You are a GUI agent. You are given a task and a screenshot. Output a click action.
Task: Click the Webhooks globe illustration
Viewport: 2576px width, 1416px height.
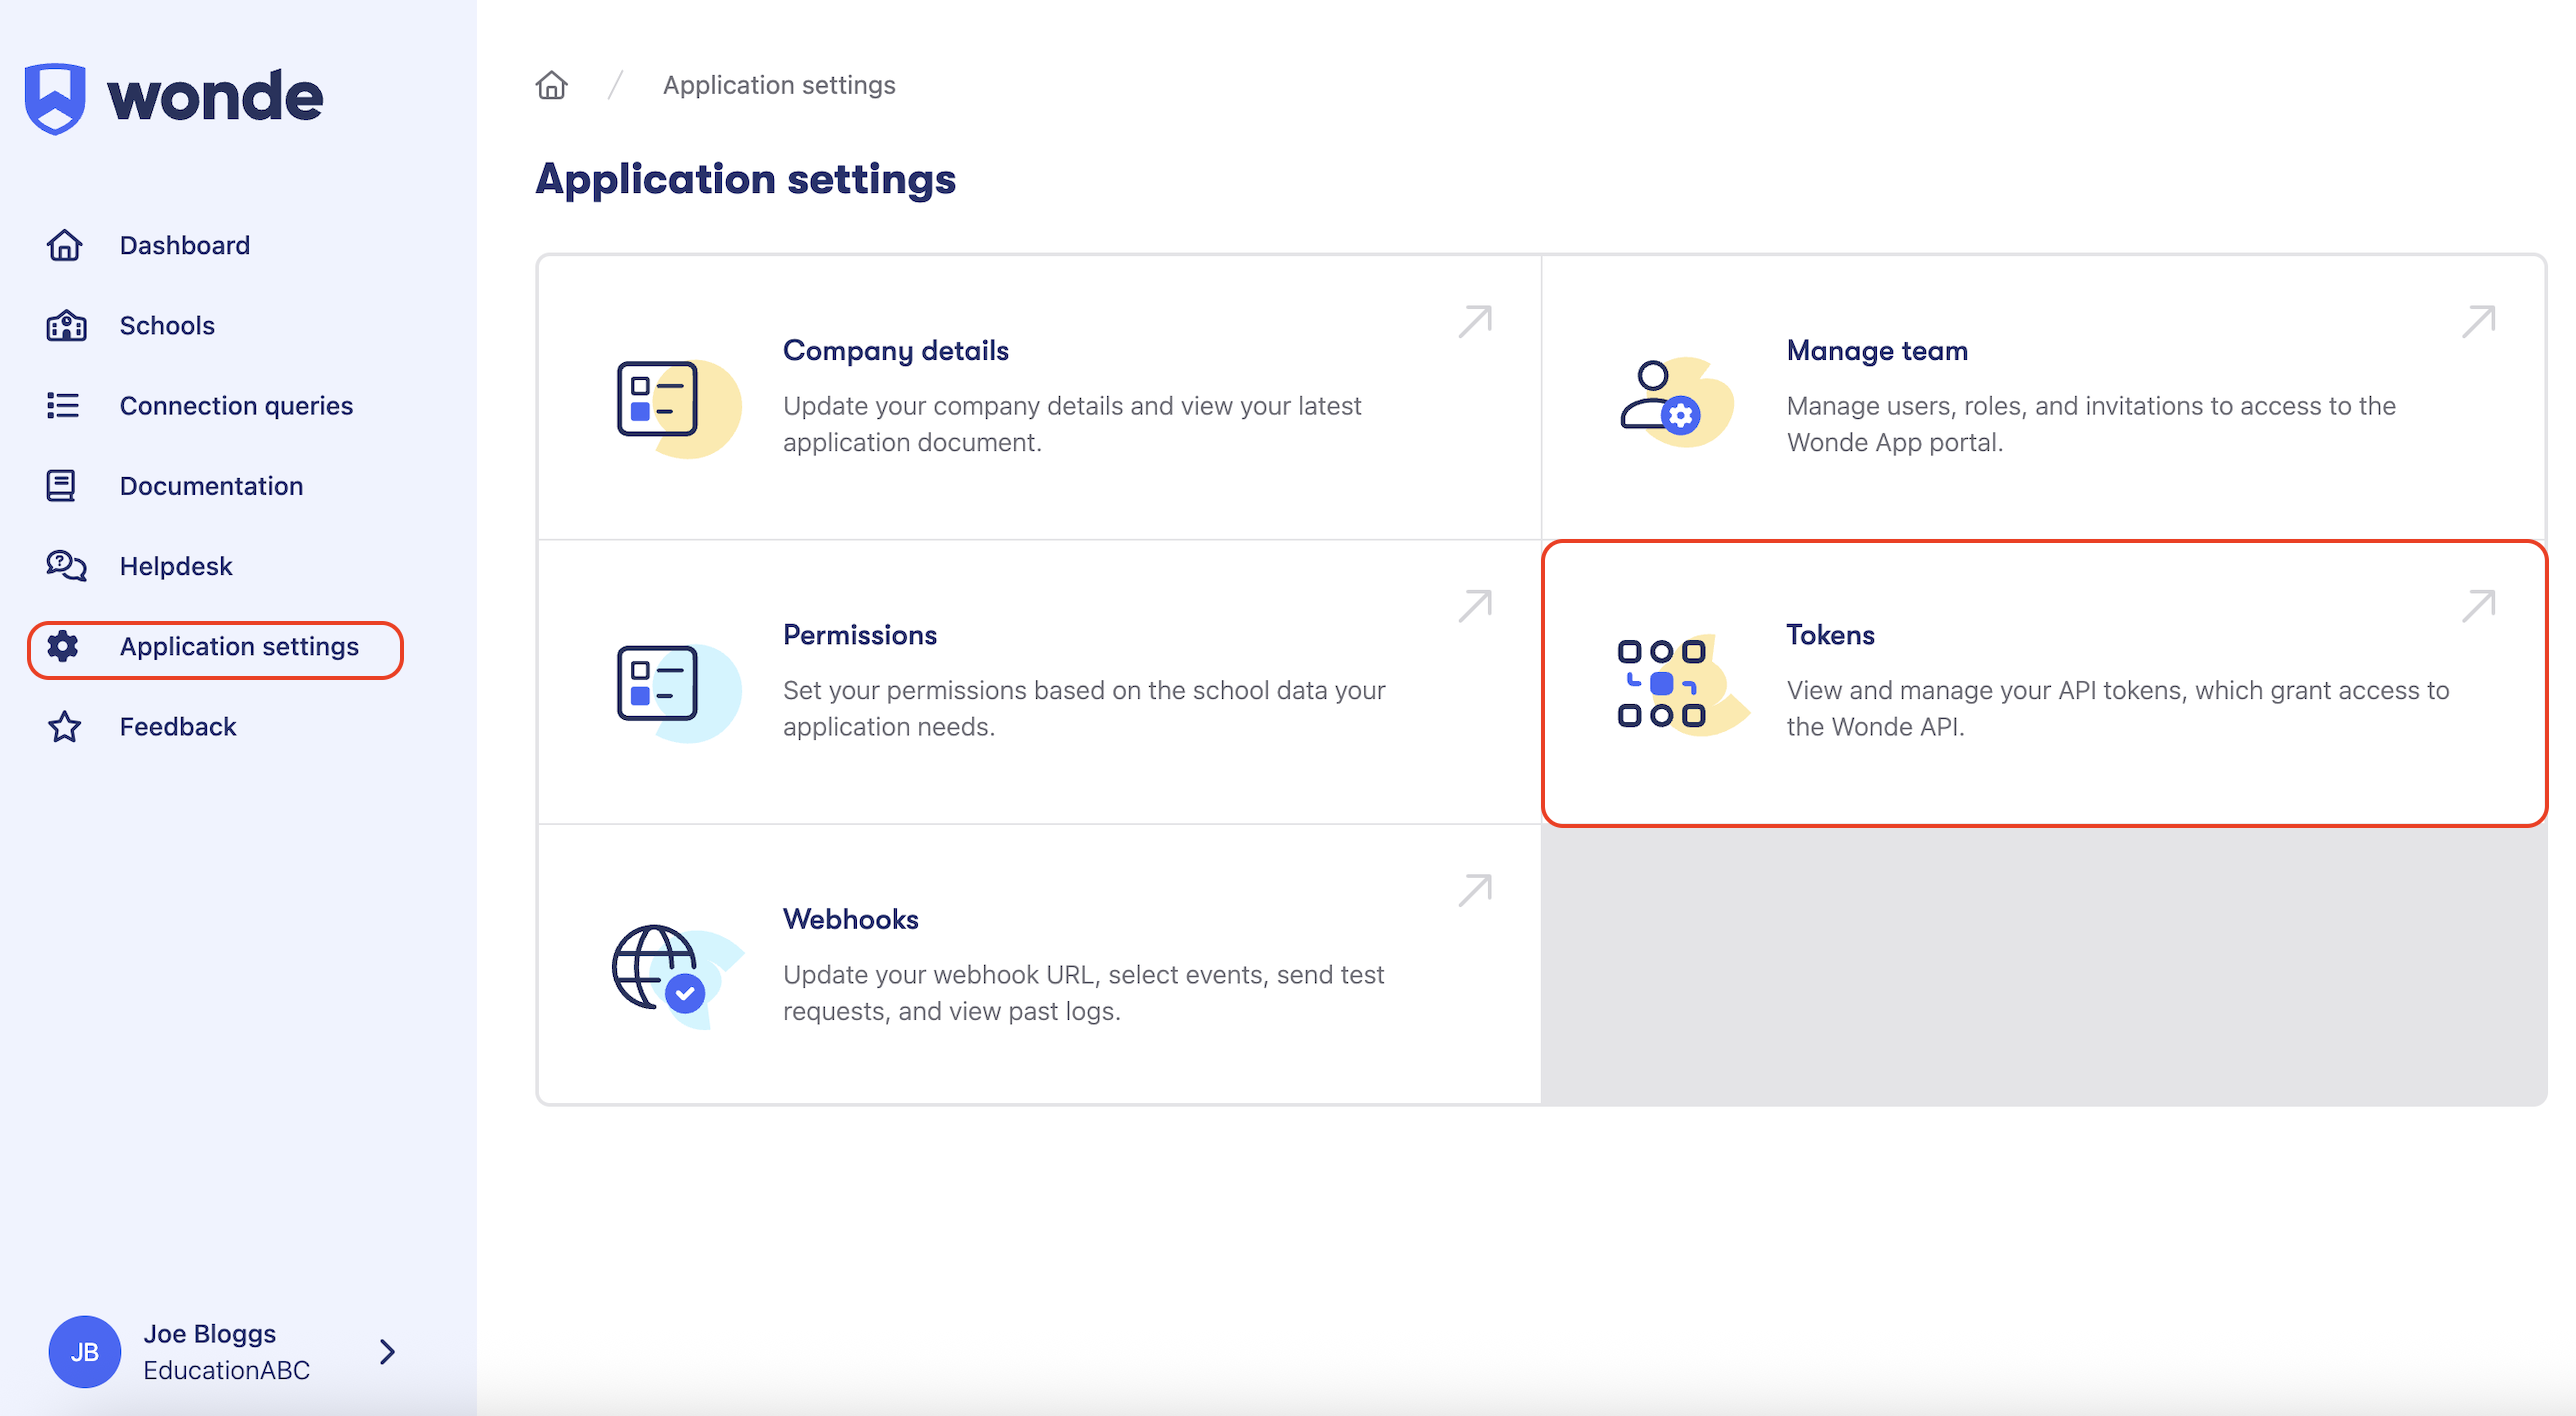click(x=677, y=976)
